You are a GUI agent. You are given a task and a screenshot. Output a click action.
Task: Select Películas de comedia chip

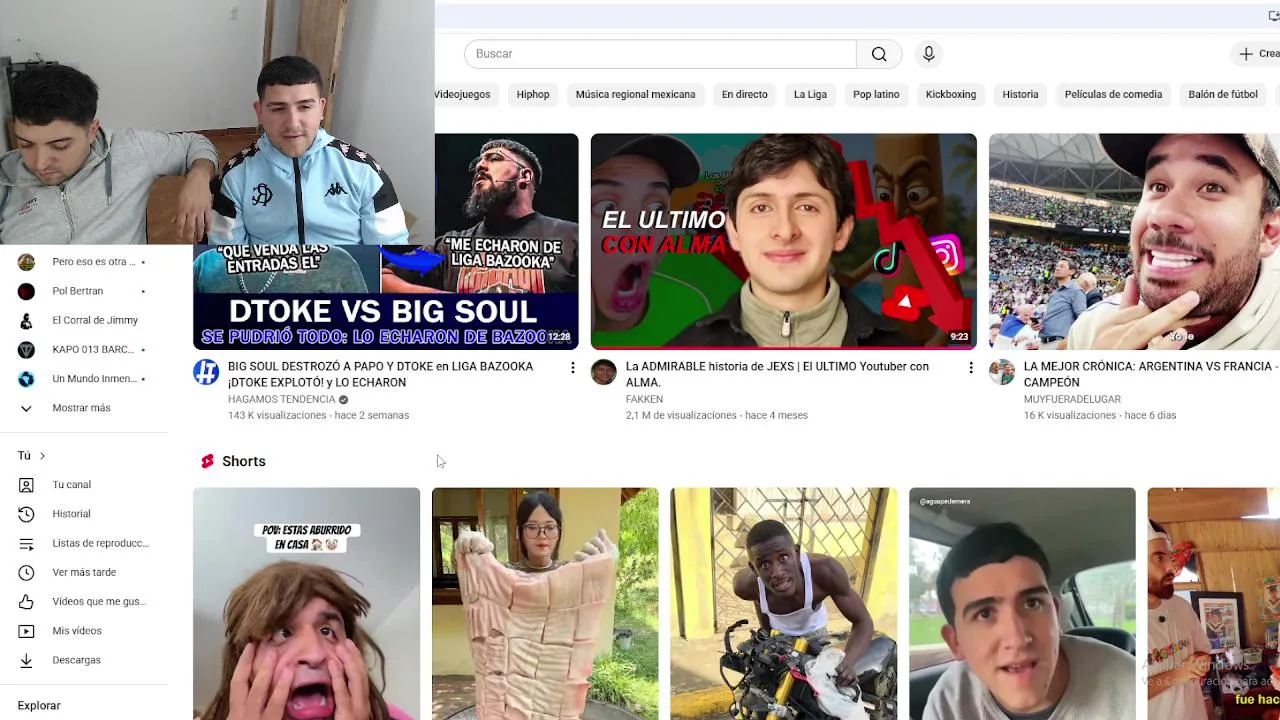point(1113,94)
